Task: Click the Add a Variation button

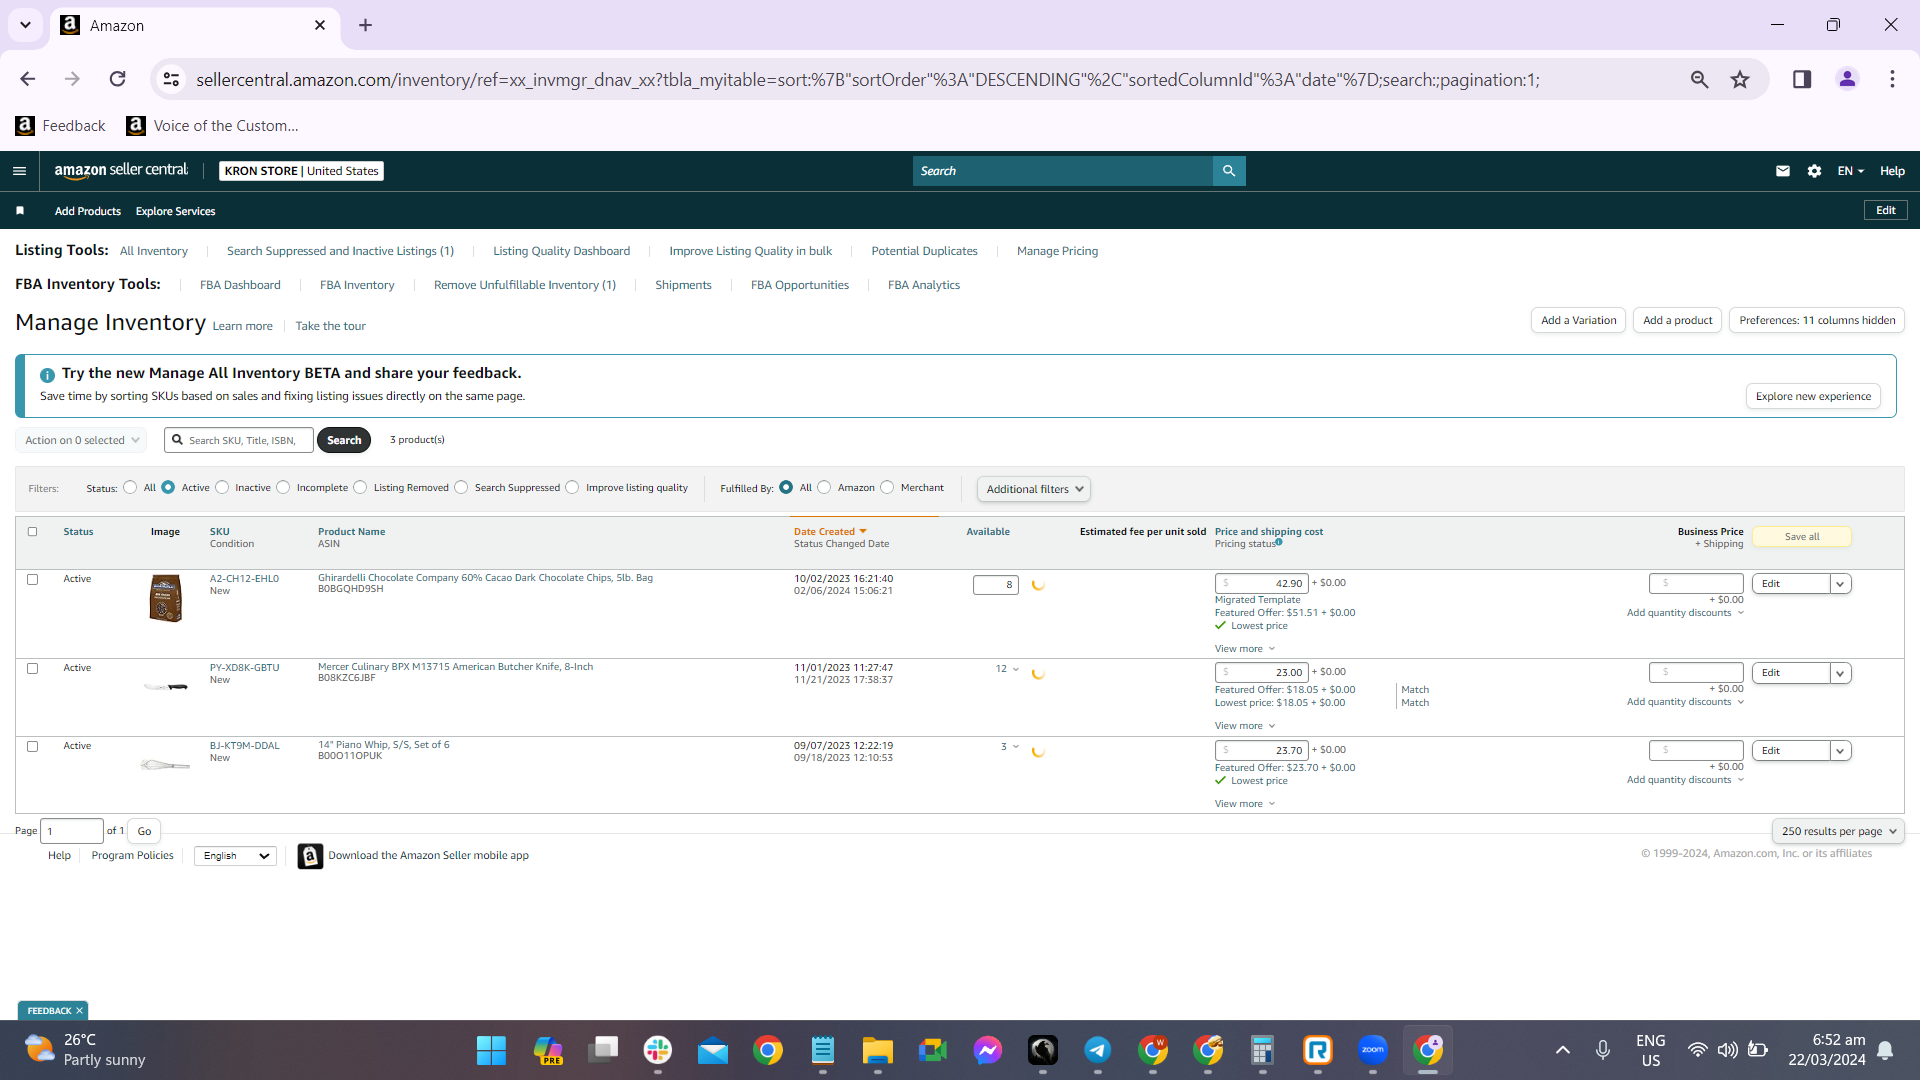Action: 1578,320
